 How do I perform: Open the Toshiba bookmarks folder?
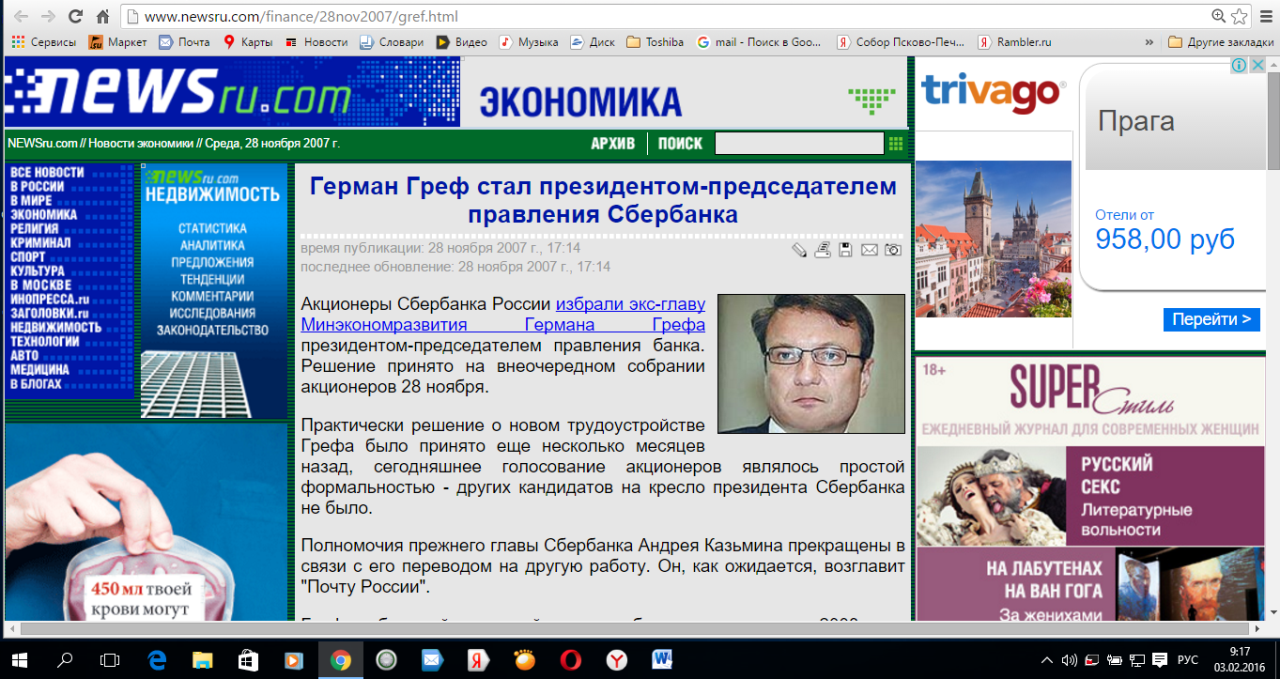tap(655, 42)
